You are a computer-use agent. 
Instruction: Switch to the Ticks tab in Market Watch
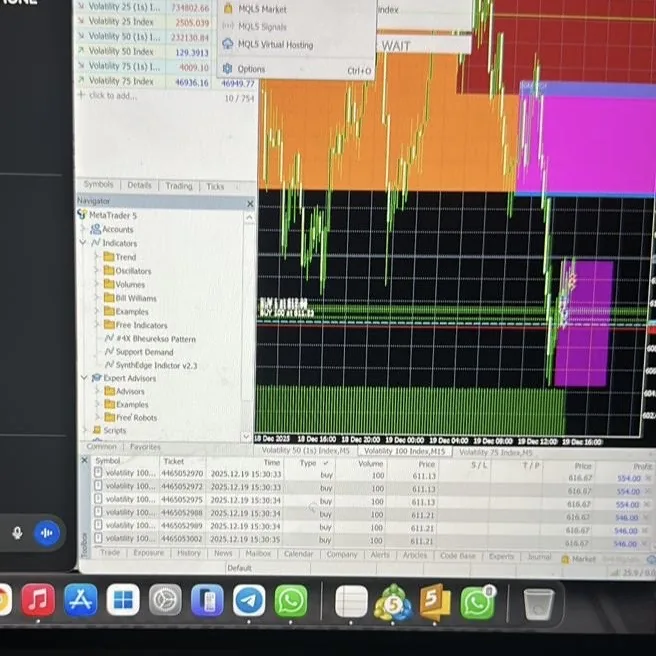pyautogui.click(x=215, y=186)
